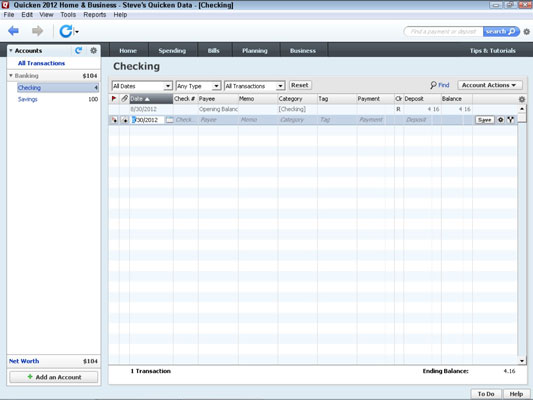Open the register columns gear icon
Viewport: 533px width, 400px height.
pos(522,99)
